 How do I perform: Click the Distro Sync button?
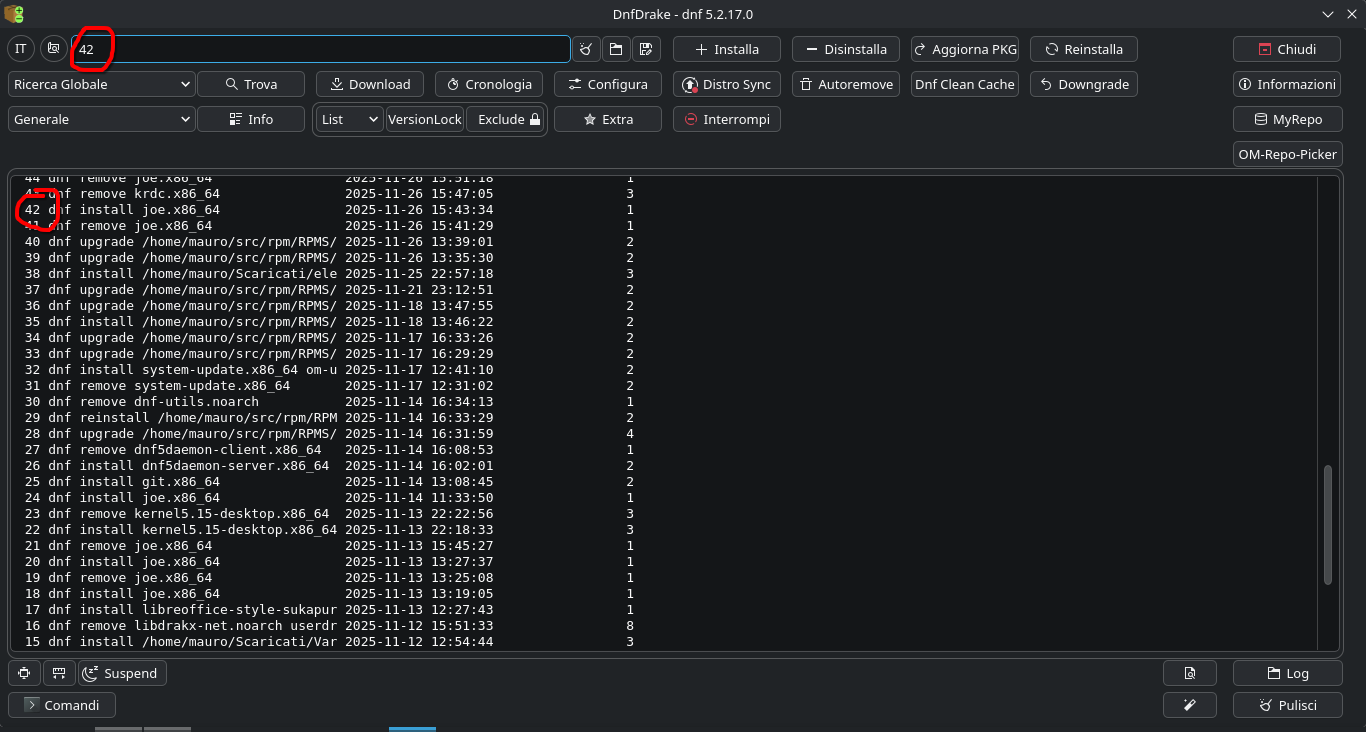(726, 84)
